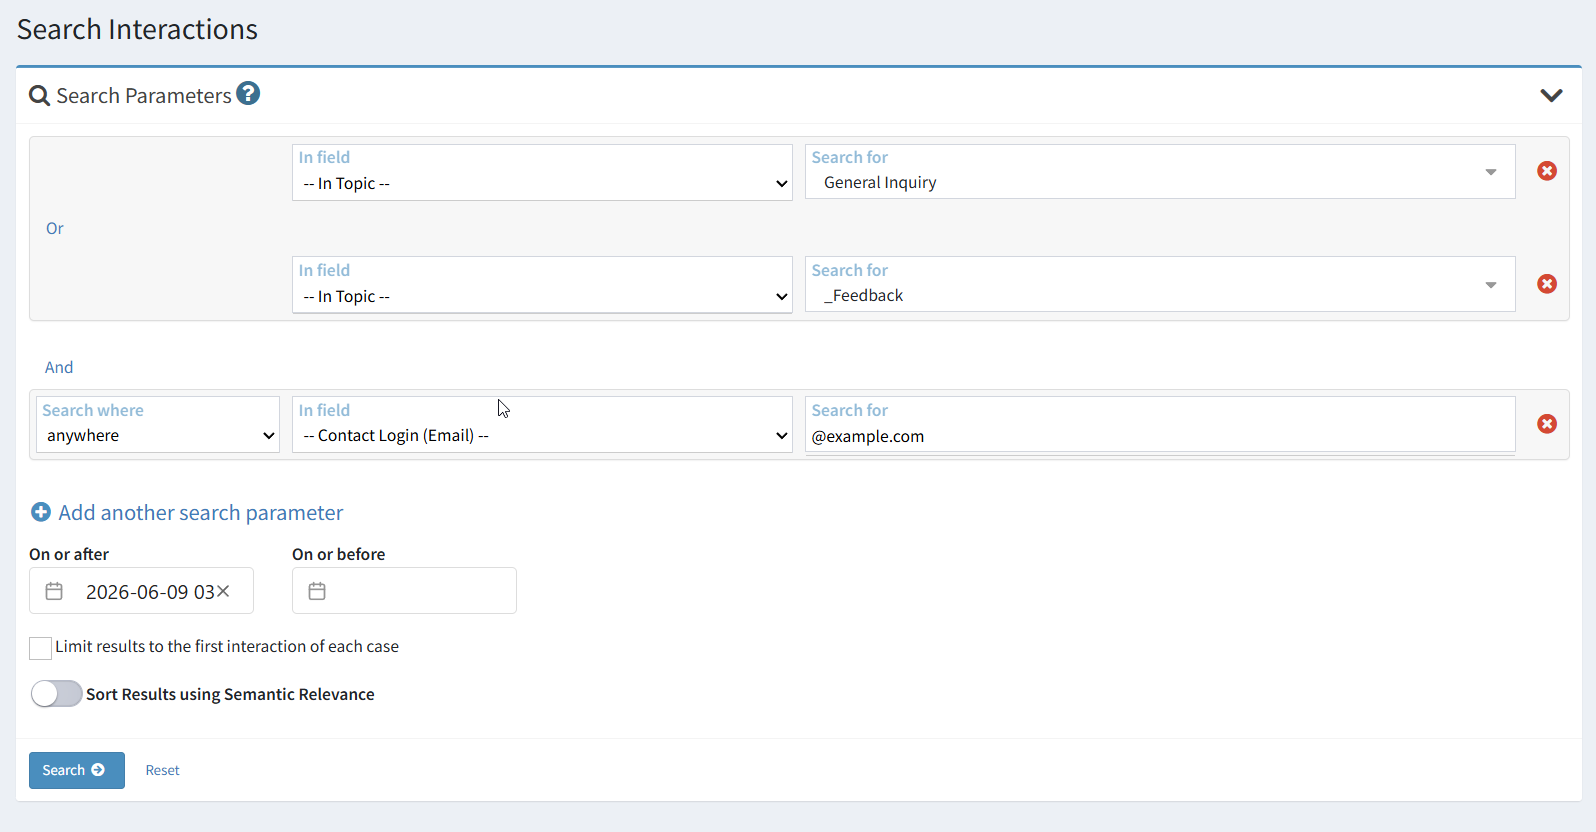The width and height of the screenshot is (1596, 832).
Task: Click the And operator label
Action: click(59, 367)
